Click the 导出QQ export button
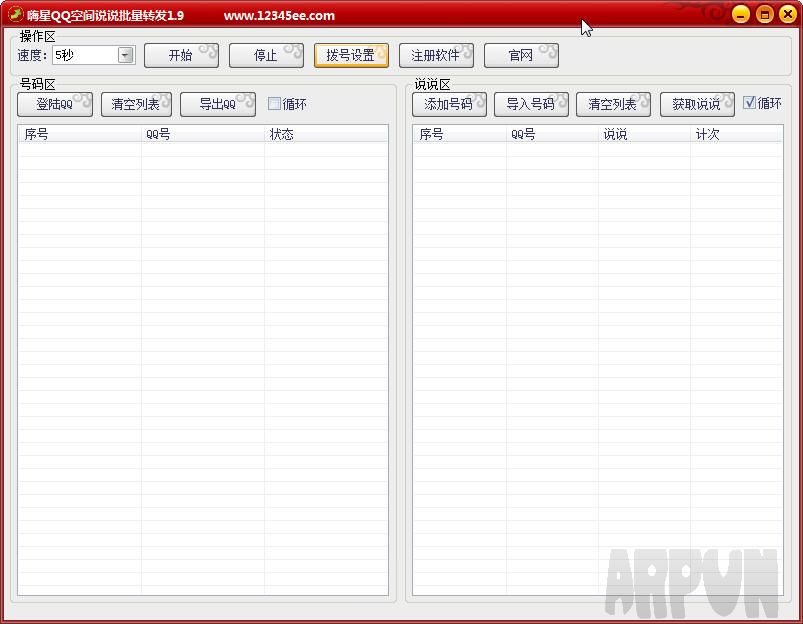Screen dimensions: 803x624 click(218, 105)
